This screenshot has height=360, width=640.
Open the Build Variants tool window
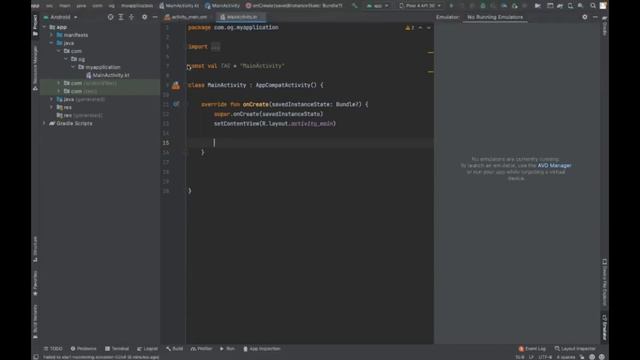tap(35, 322)
